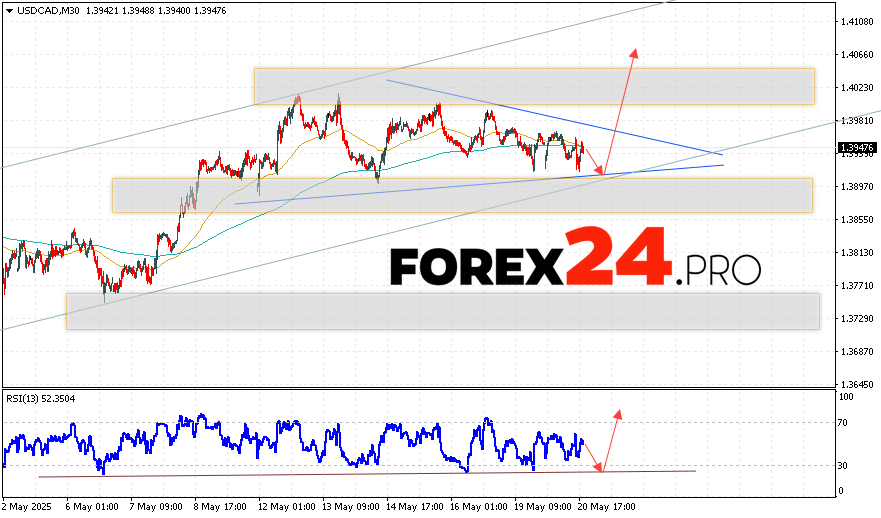Click the triangle arrow beside USDCAD,M30
The image size is (881, 518).
pyautogui.click(x=7, y=9)
